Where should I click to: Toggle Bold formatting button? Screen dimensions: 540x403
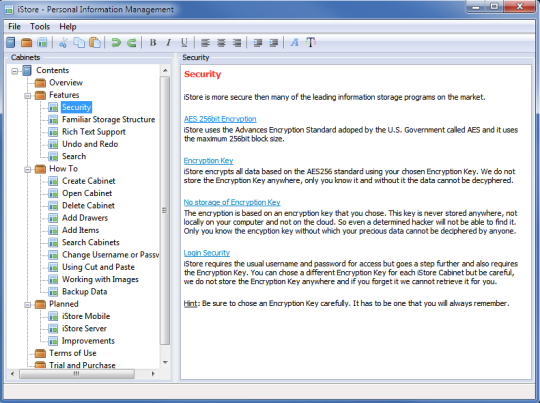153,43
